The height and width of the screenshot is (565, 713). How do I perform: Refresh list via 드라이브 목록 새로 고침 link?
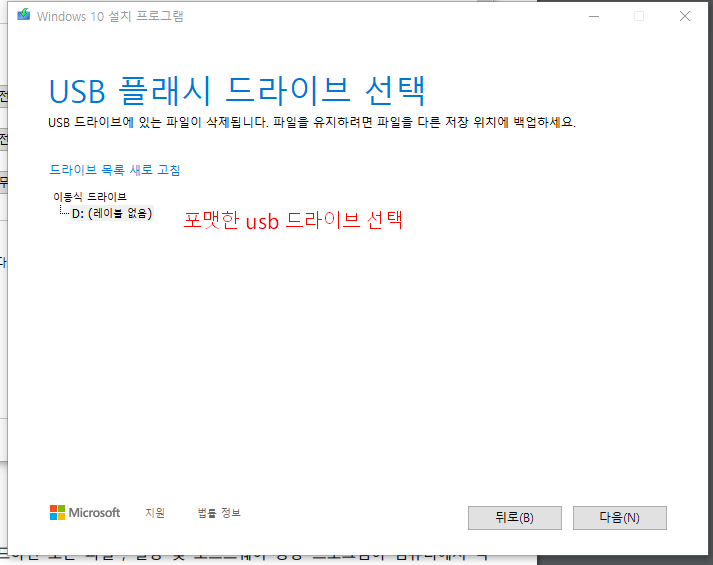115,170
